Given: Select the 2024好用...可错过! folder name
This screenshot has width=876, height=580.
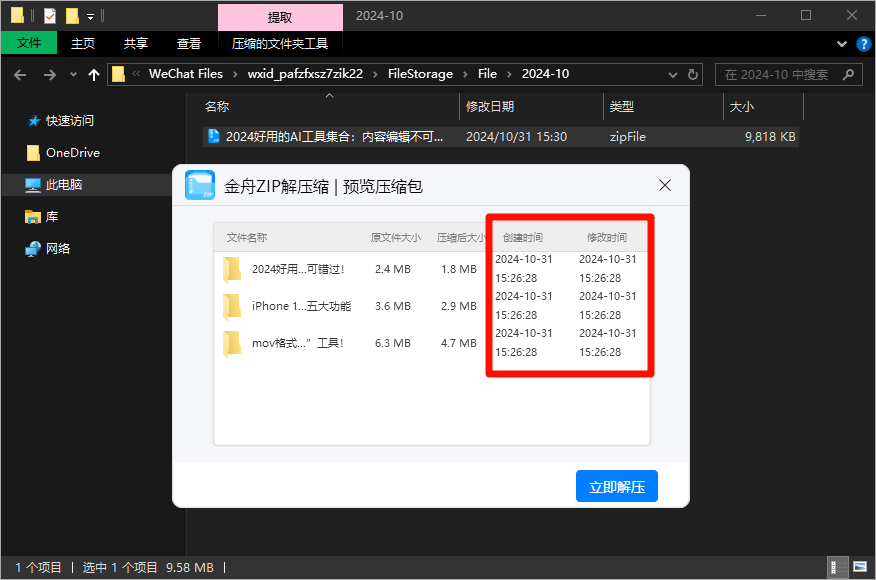Looking at the screenshot, I should point(298,269).
